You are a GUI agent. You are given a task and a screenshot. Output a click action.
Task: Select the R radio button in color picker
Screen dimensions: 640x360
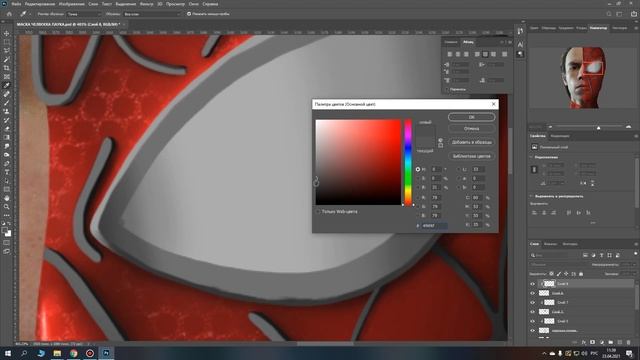[x=418, y=198]
